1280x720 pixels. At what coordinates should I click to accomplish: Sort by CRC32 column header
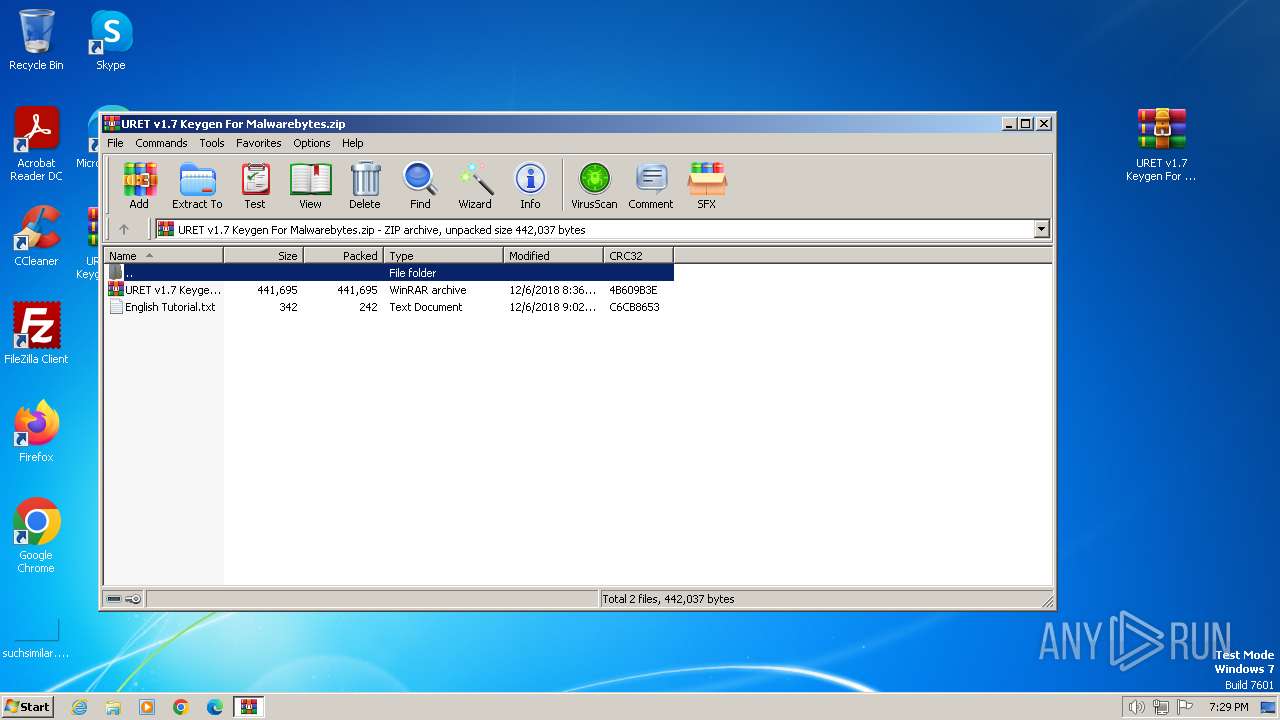tap(638, 256)
